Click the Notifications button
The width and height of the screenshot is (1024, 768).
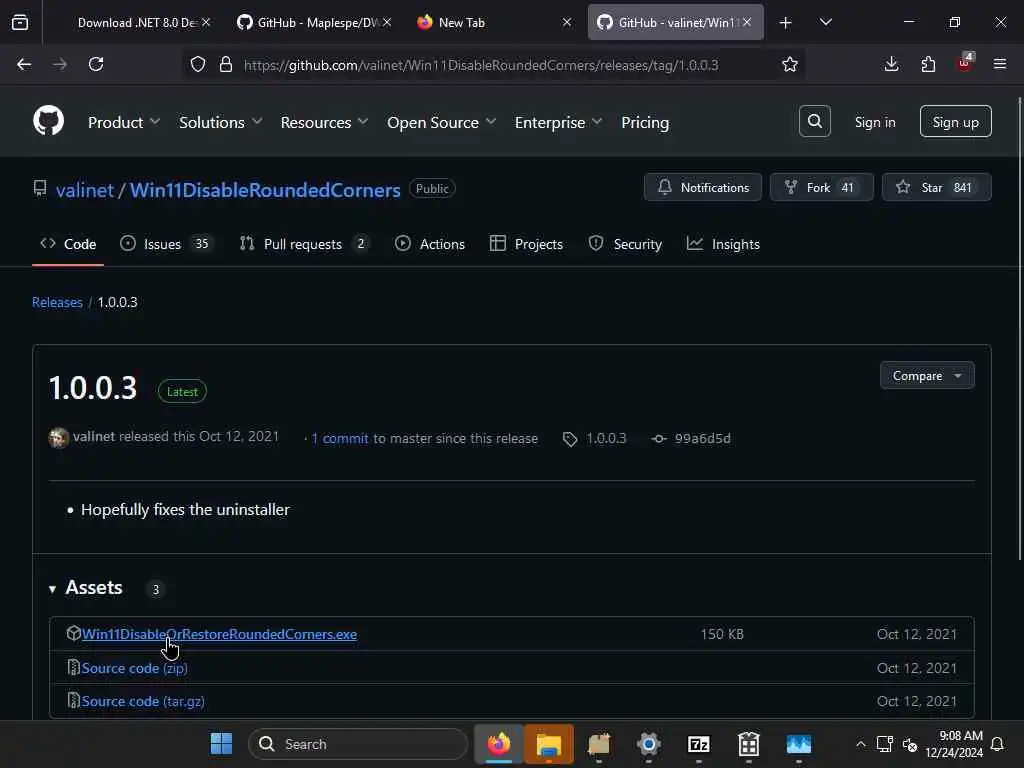click(703, 187)
